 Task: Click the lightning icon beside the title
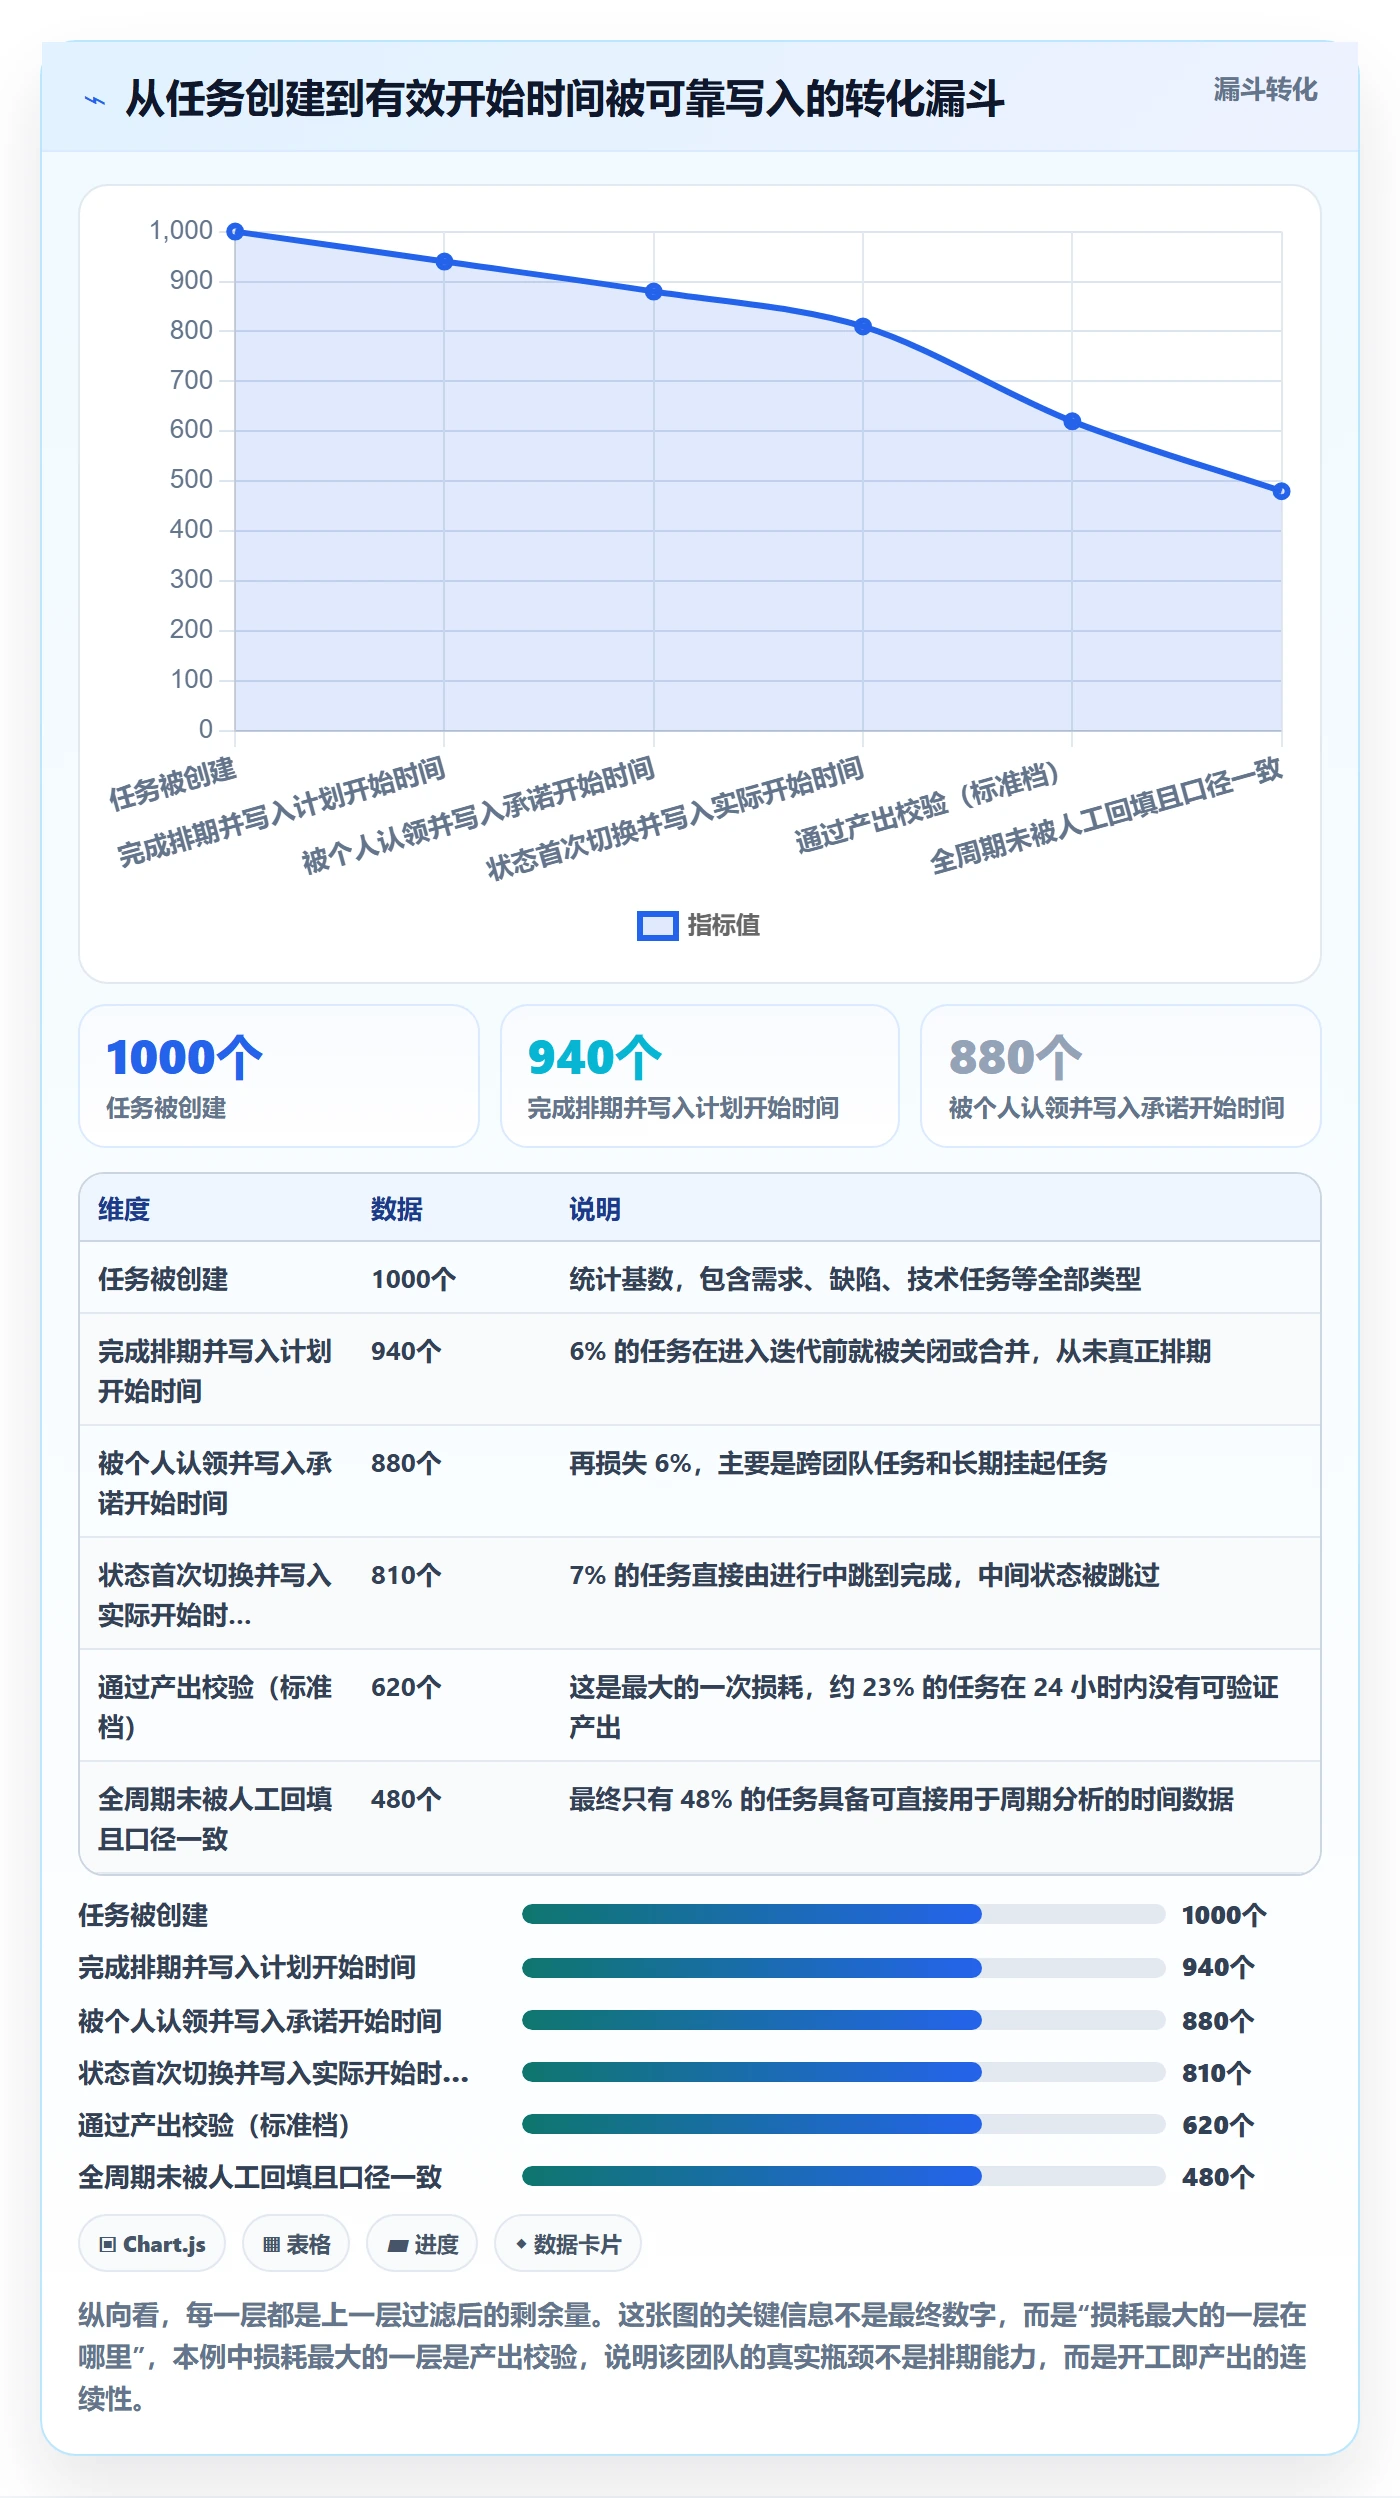95,100
